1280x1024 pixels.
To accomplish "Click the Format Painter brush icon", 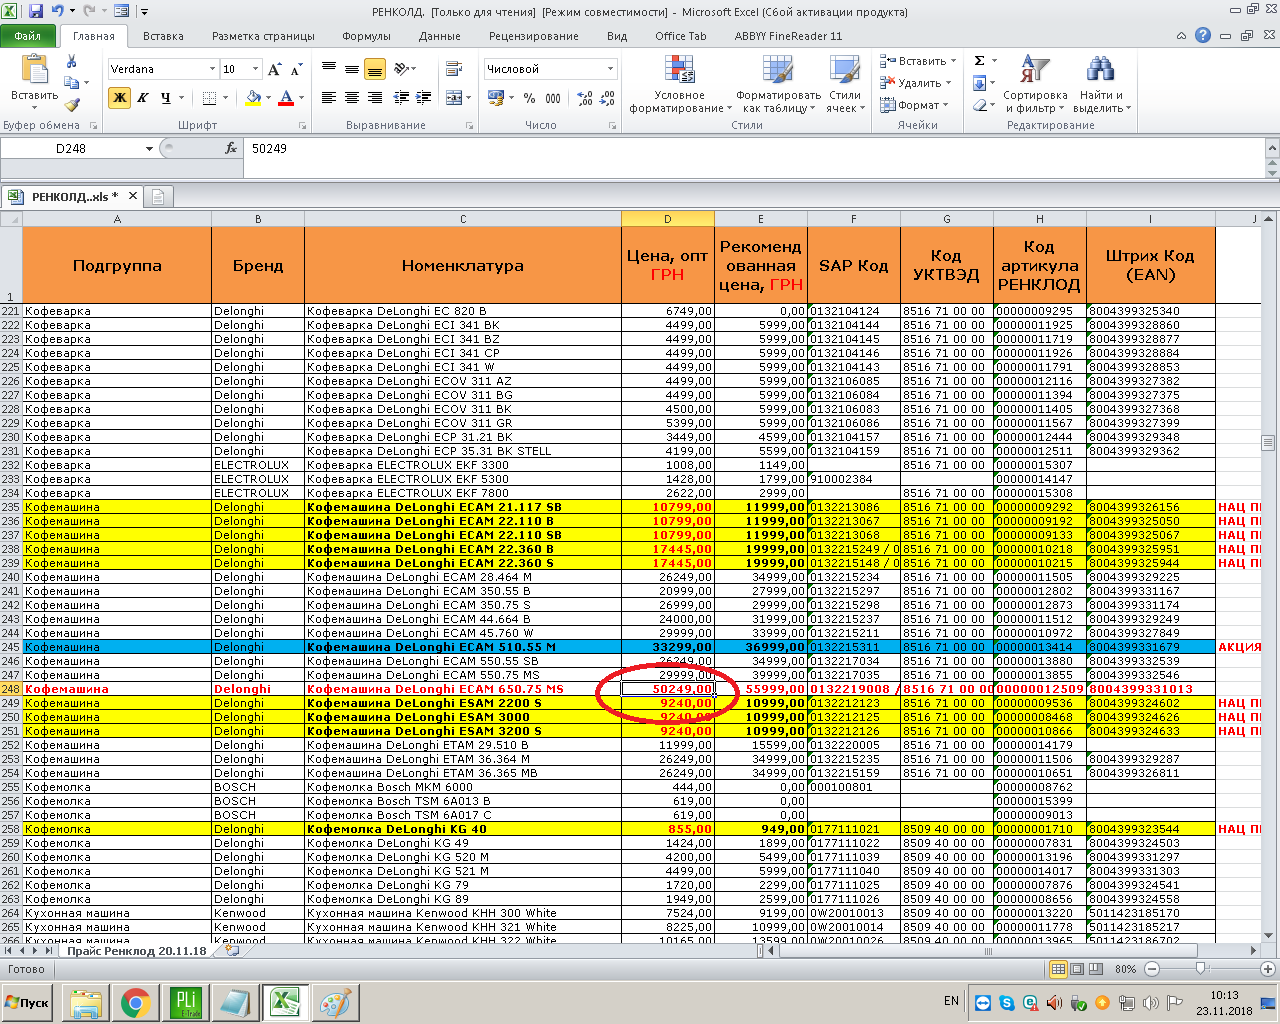I will pos(72,104).
